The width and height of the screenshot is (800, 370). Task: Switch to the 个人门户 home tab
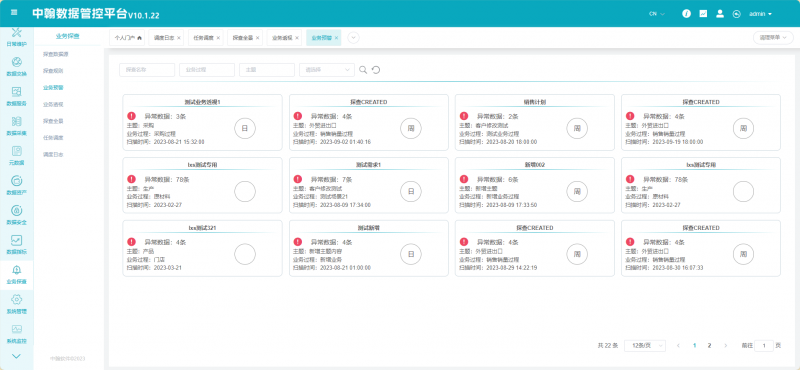point(128,38)
